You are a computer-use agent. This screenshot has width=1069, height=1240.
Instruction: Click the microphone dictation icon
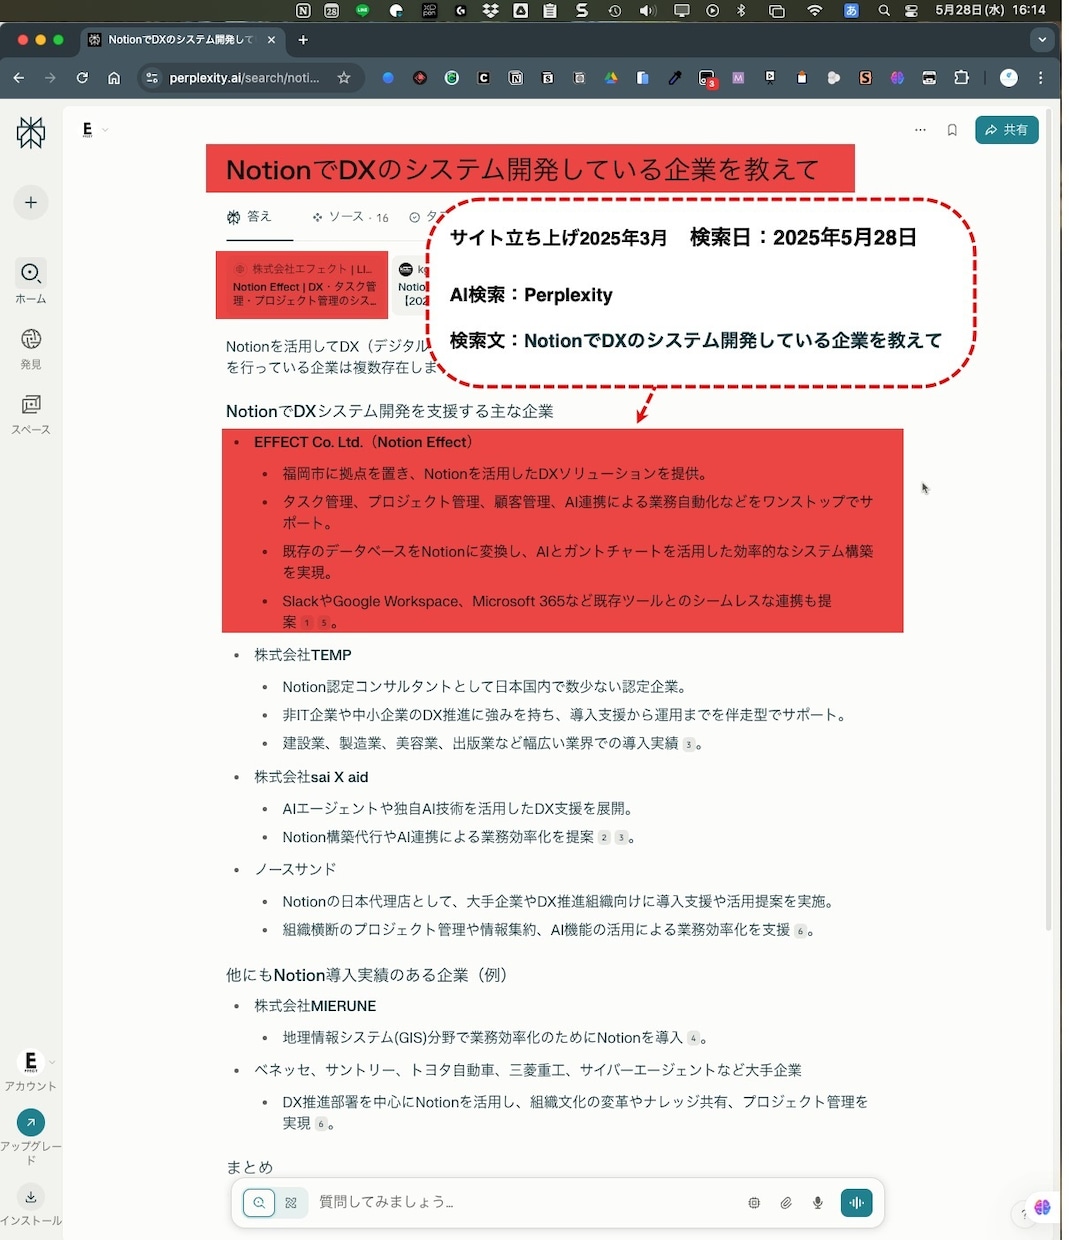coord(818,1203)
